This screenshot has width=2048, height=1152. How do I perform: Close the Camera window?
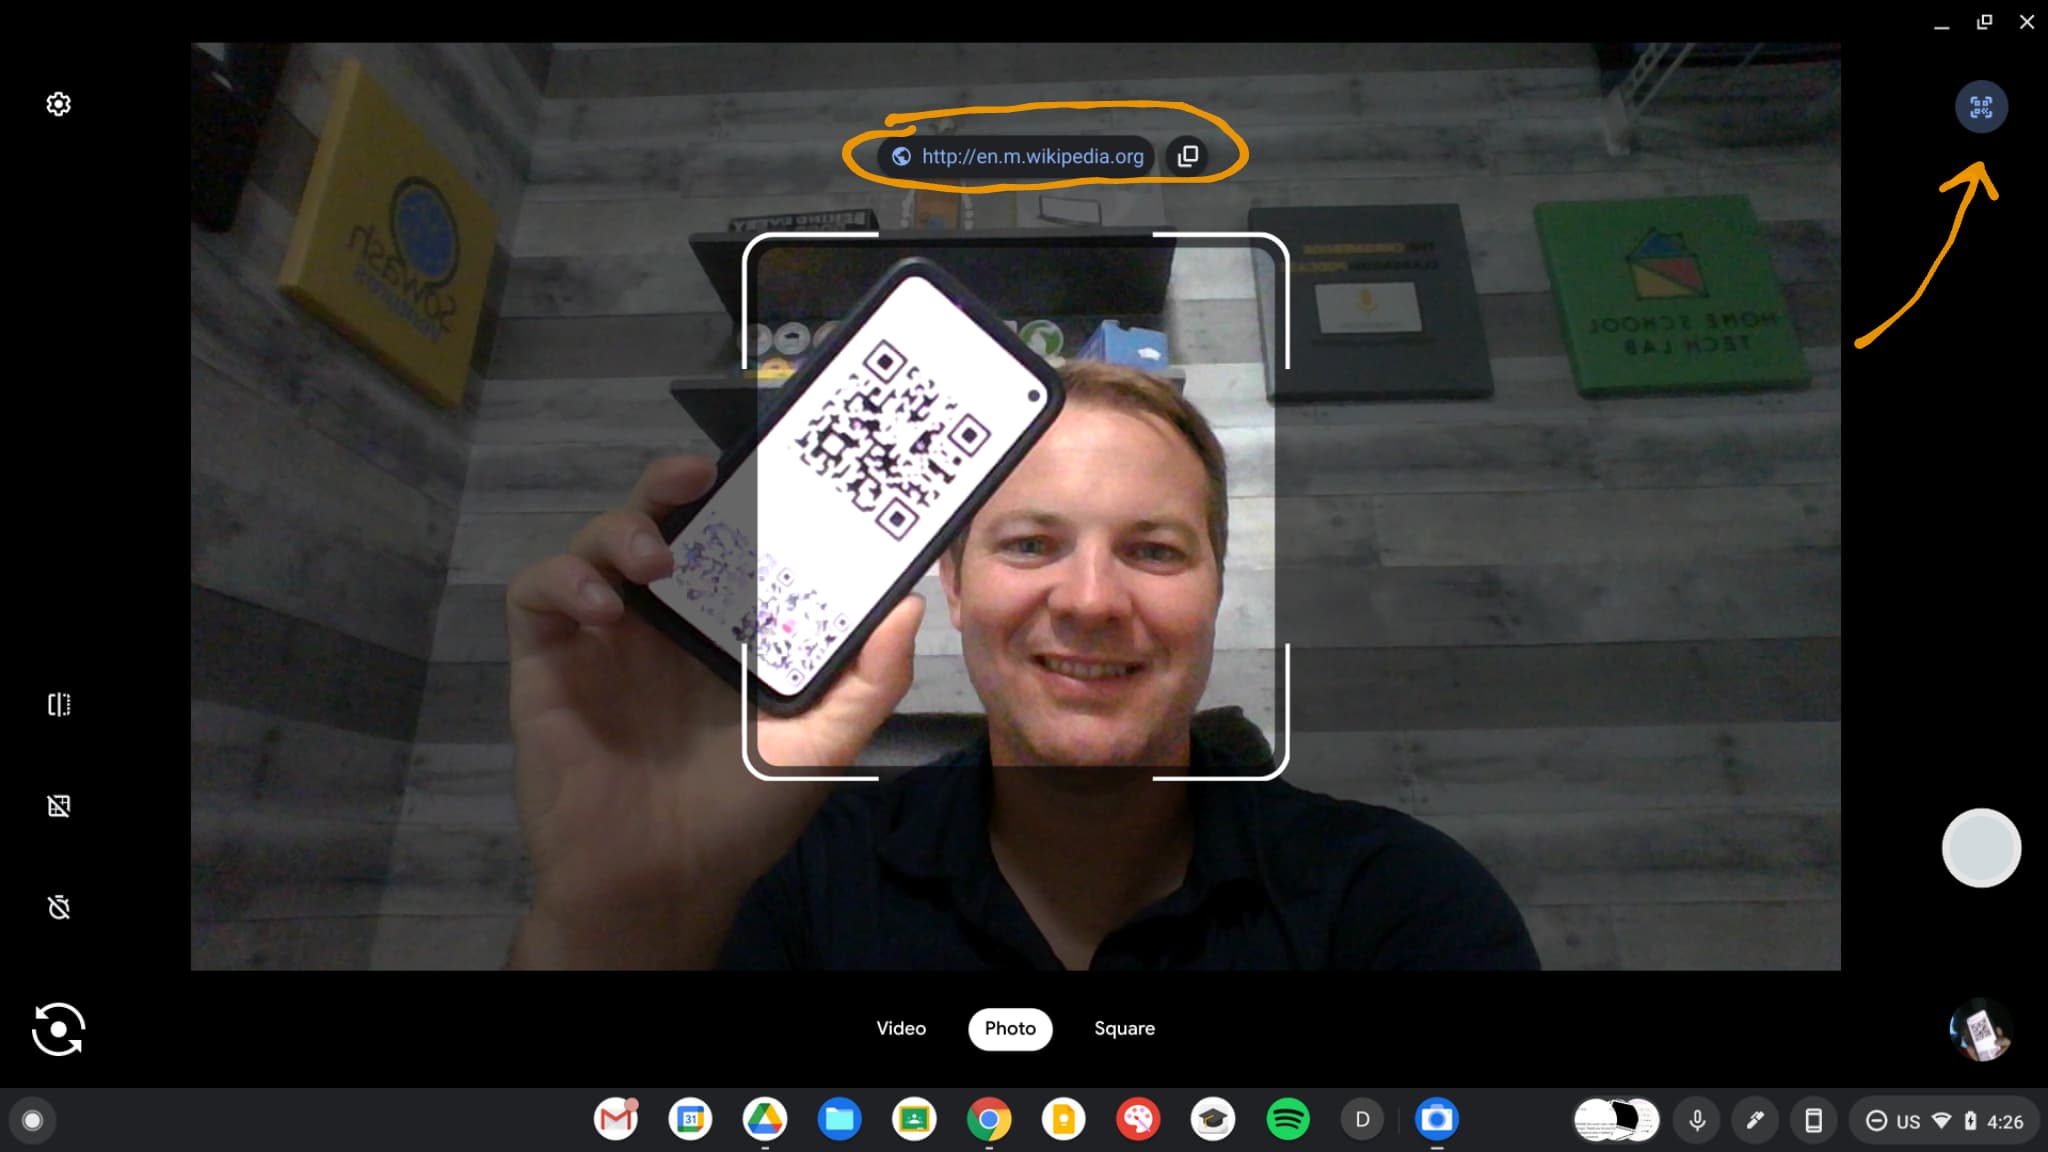pyautogui.click(x=2027, y=22)
